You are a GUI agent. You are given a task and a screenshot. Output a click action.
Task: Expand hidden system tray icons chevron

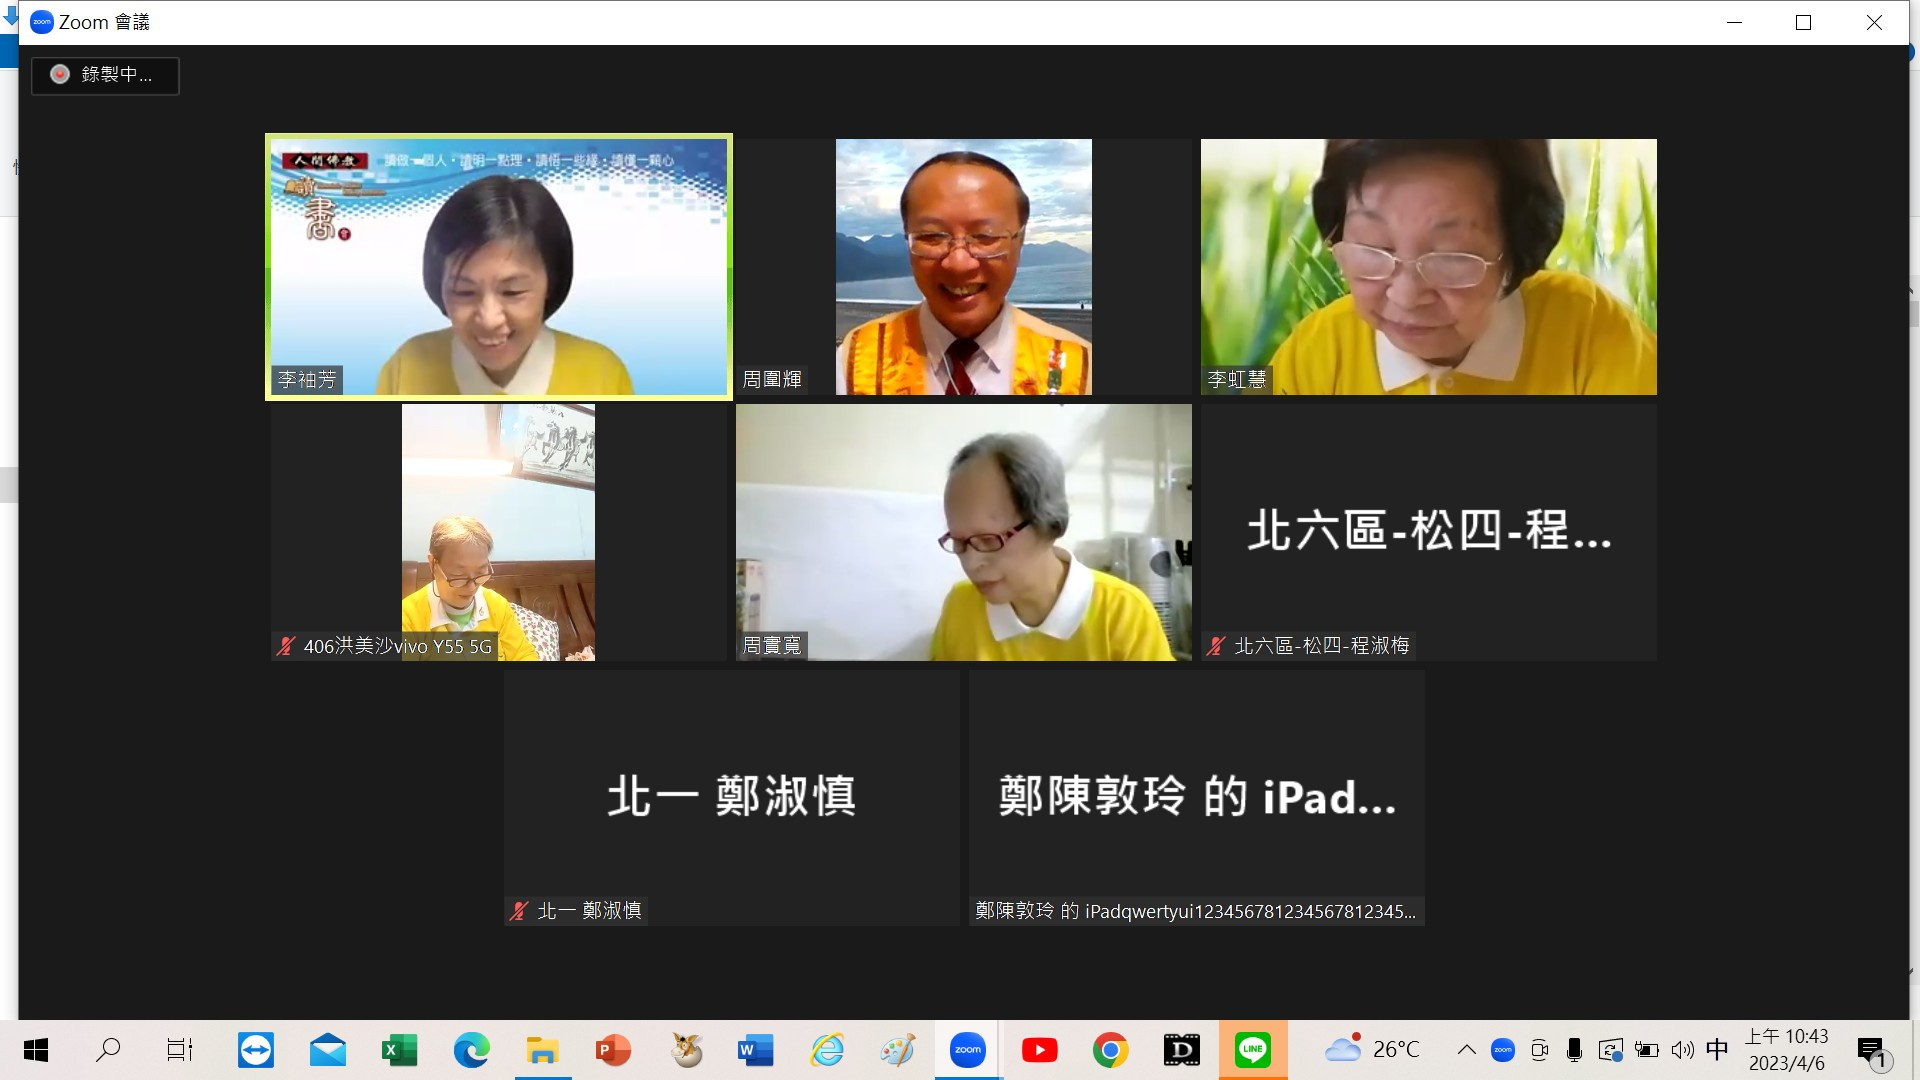(1466, 1050)
